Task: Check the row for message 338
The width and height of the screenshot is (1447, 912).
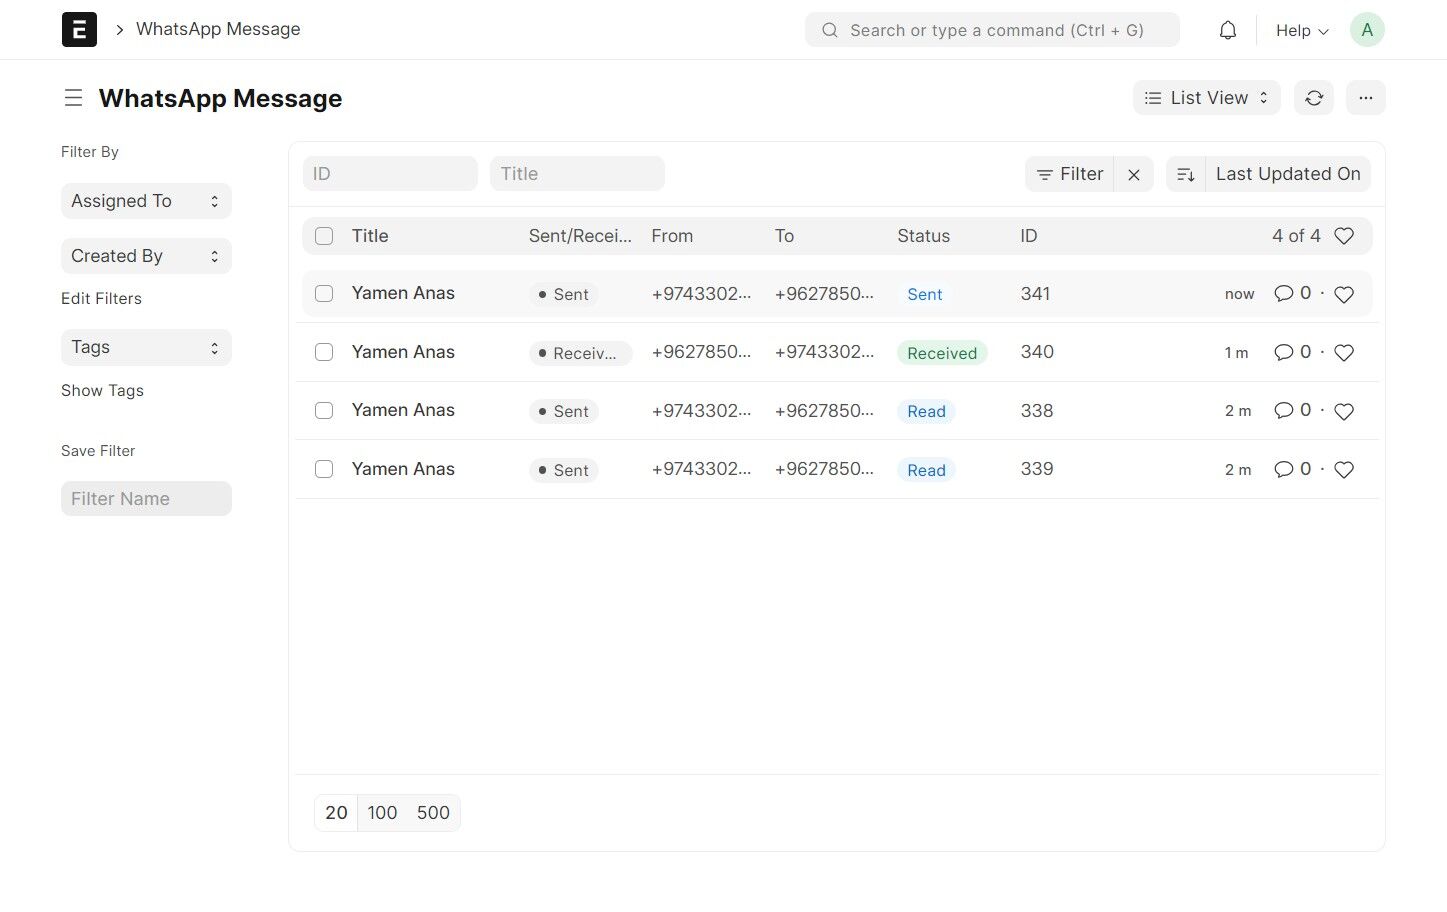Action: 324,411
